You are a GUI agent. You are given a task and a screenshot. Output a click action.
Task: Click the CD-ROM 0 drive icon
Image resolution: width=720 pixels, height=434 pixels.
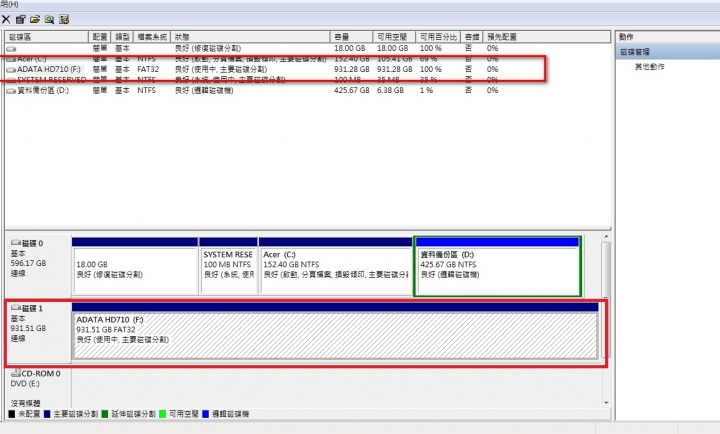[x=16, y=373]
